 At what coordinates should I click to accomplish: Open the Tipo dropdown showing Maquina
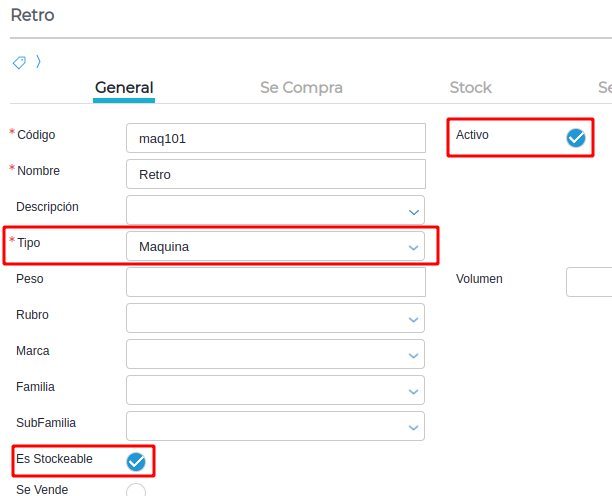pos(275,246)
